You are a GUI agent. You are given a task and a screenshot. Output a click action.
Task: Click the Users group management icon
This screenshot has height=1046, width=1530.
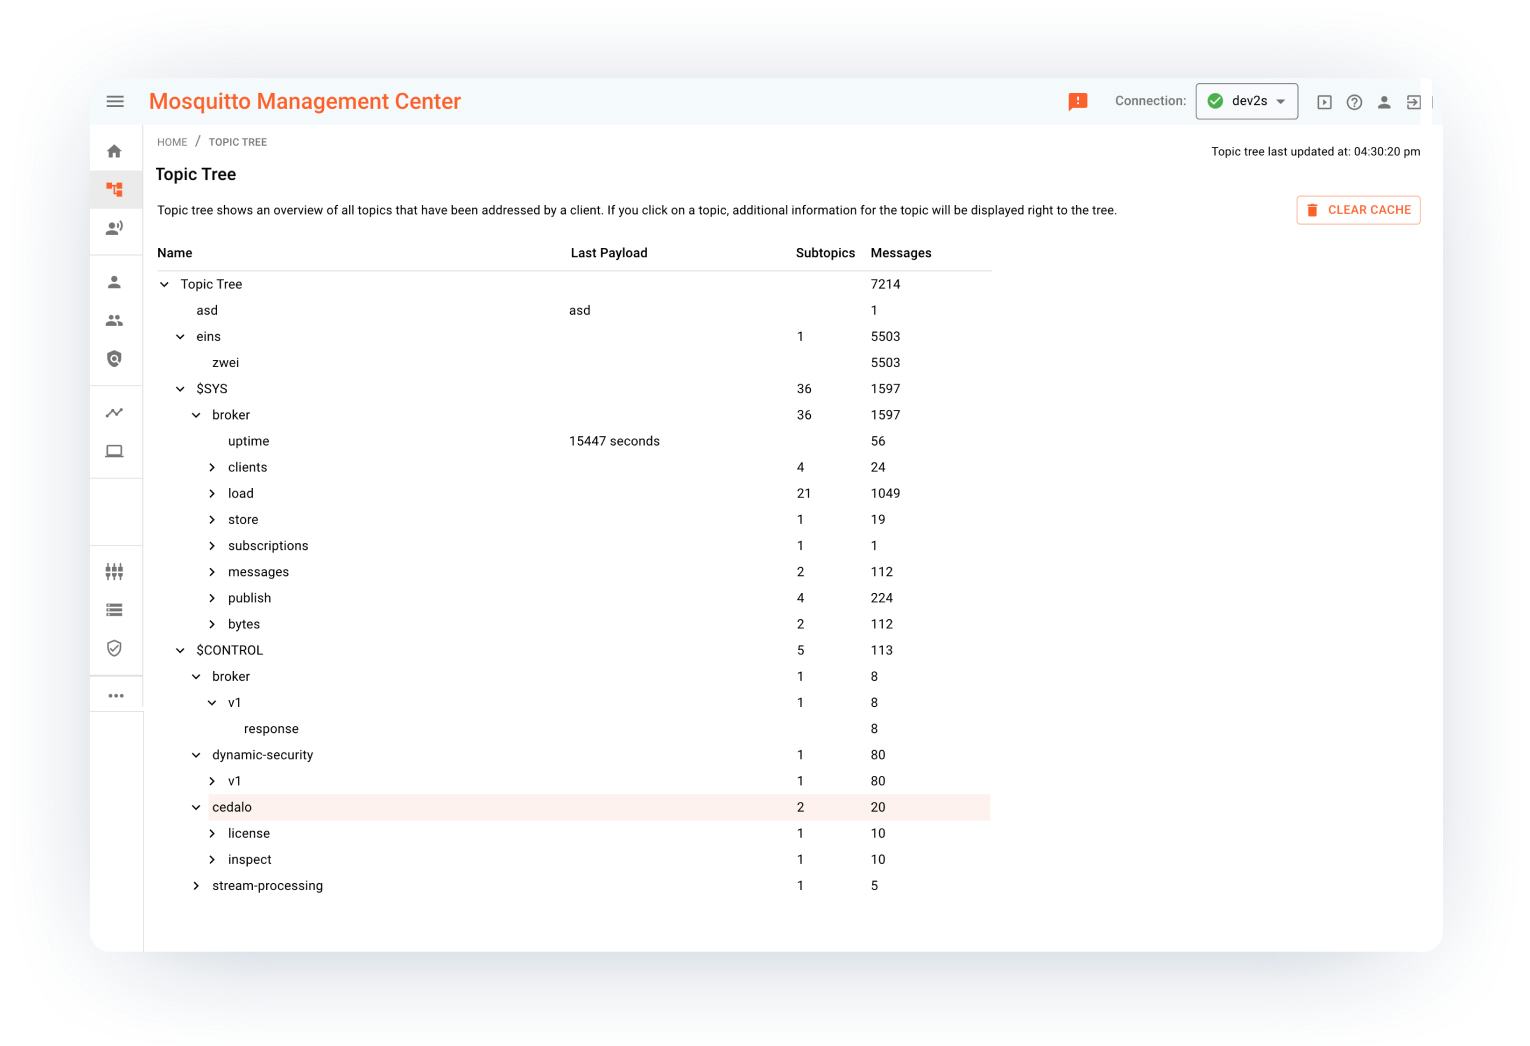115,320
